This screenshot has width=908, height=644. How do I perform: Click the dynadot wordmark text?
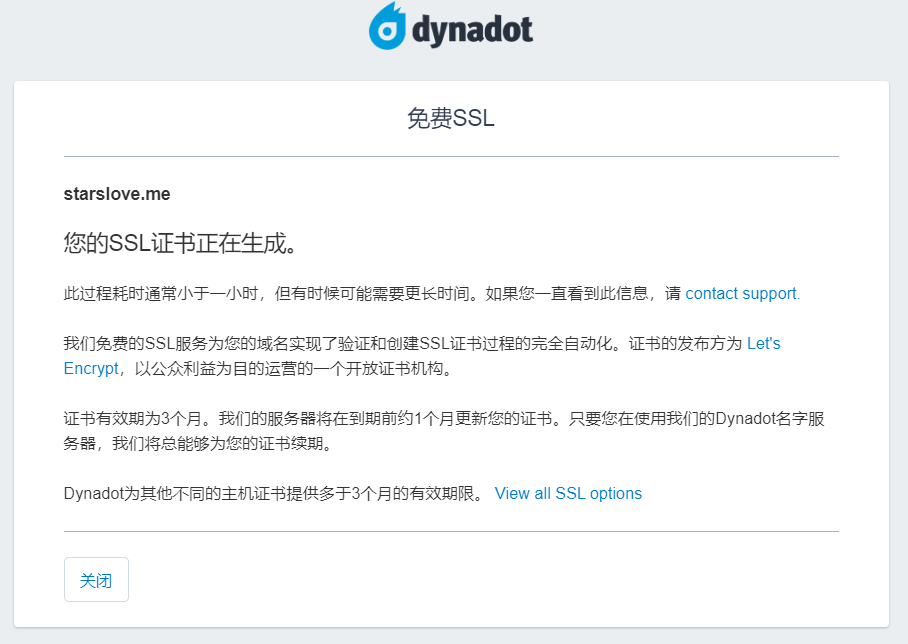coord(472,31)
